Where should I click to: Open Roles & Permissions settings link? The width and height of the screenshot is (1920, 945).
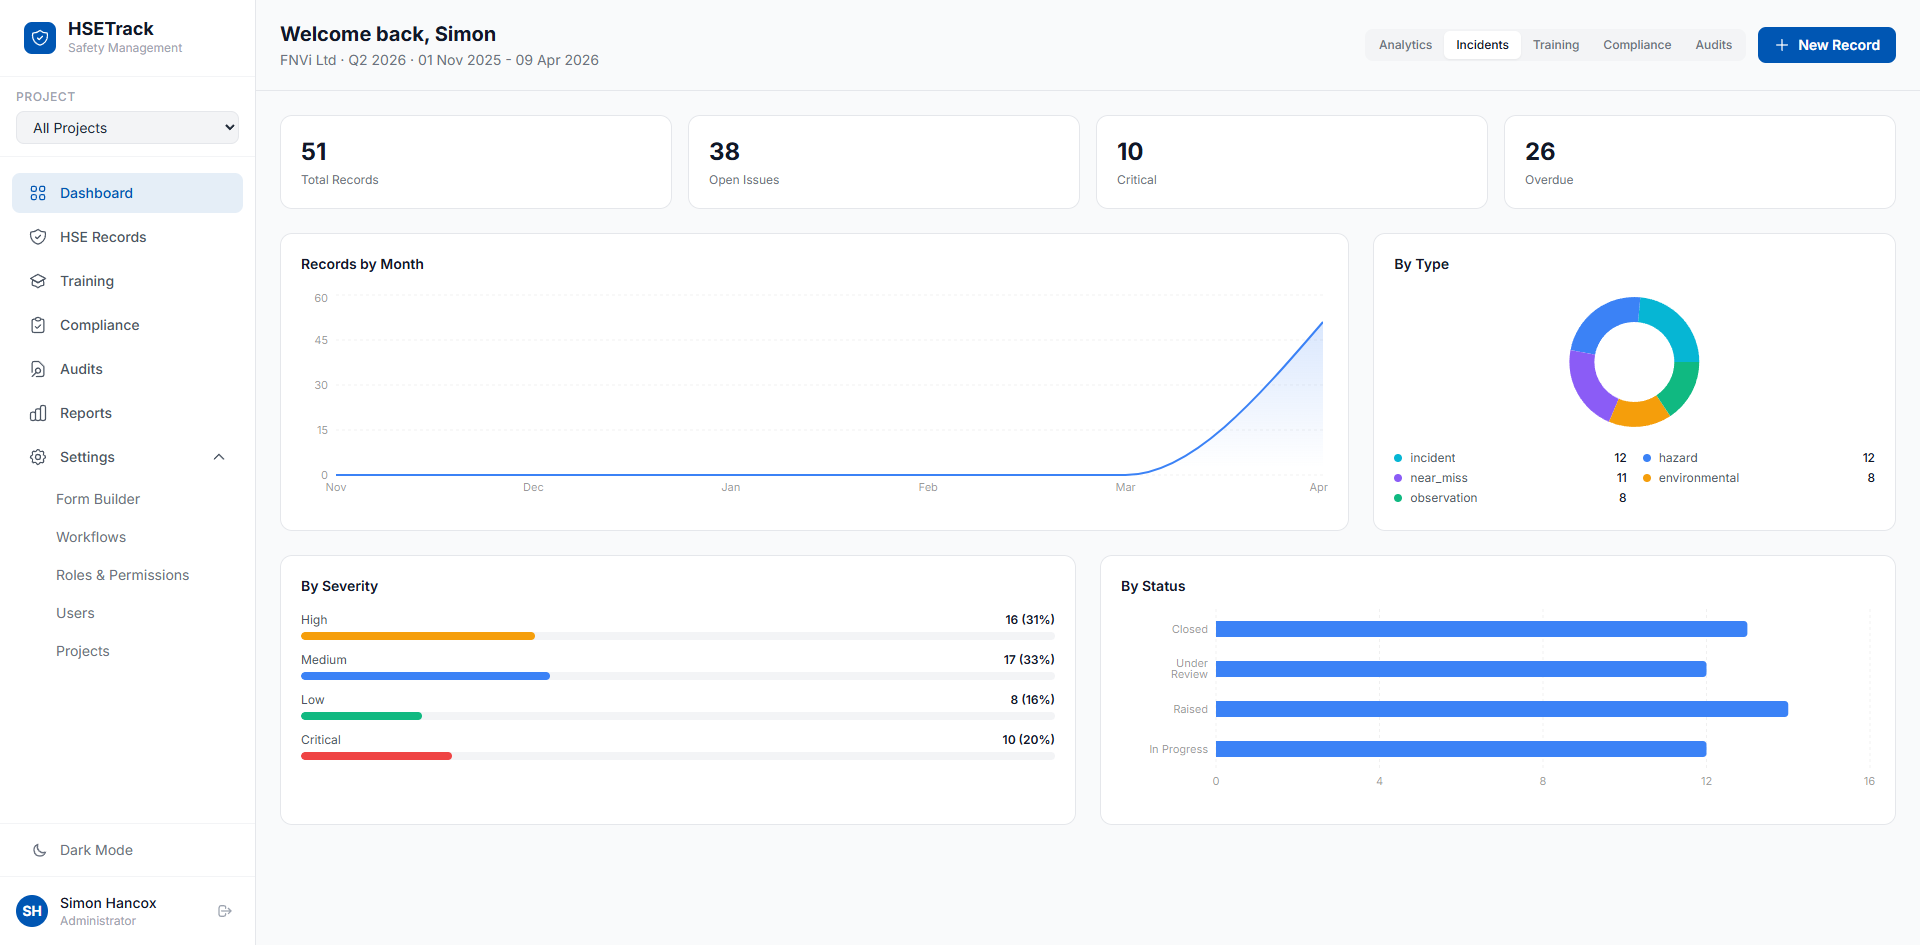click(x=122, y=575)
